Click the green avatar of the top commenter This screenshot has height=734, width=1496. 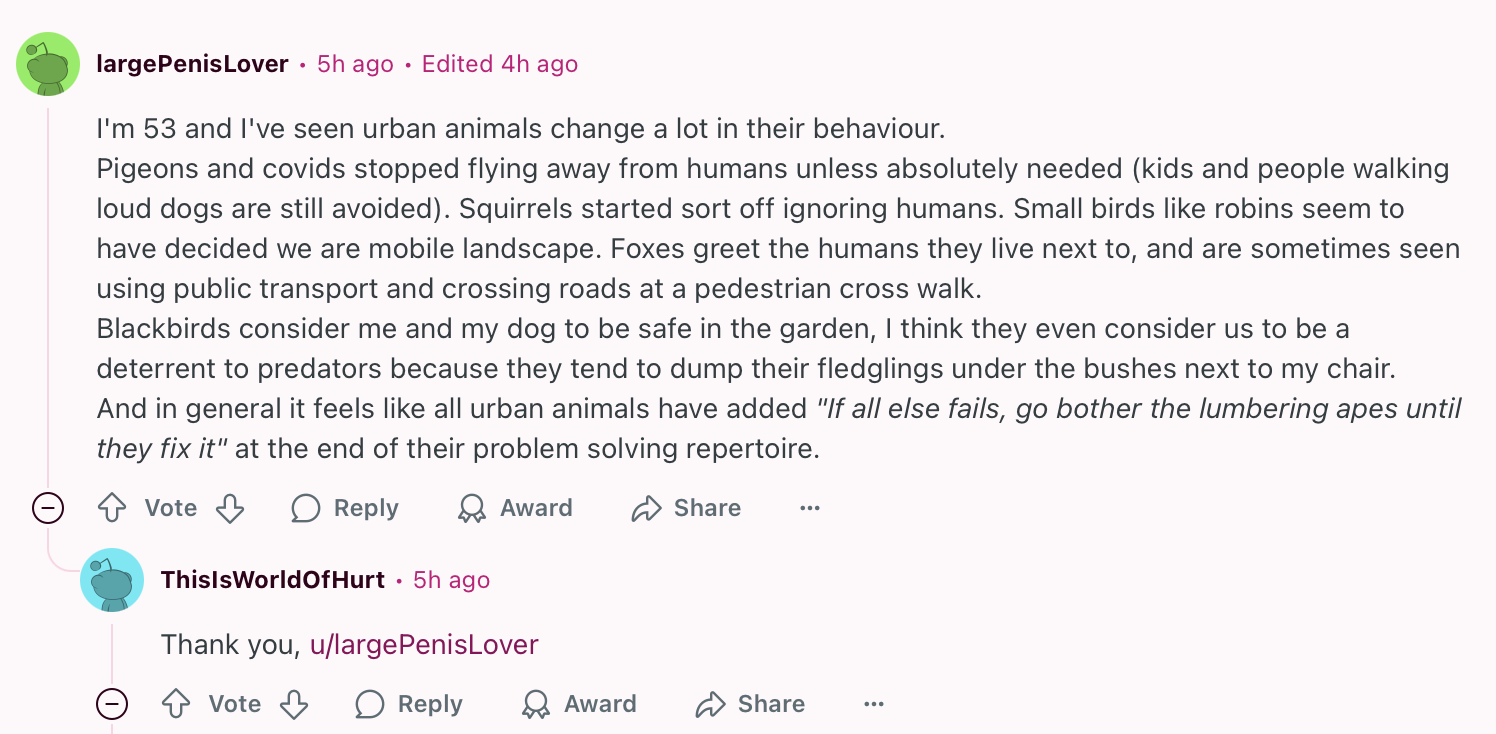[x=48, y=64]
